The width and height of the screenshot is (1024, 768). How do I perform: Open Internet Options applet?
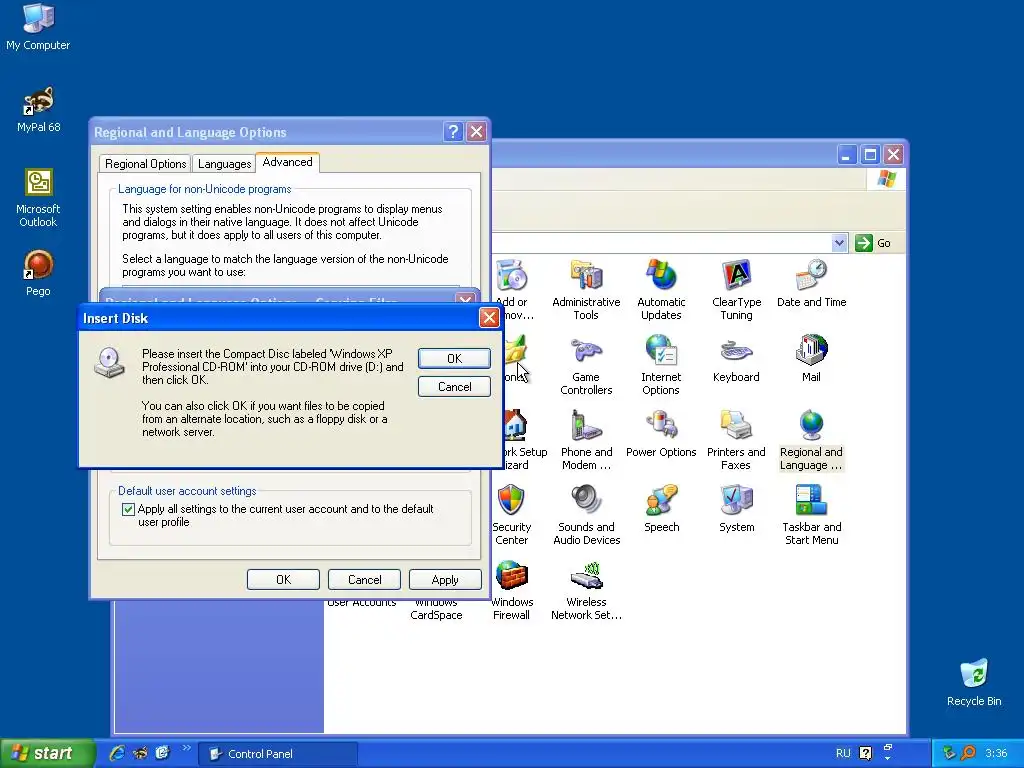tap(661, 365)
